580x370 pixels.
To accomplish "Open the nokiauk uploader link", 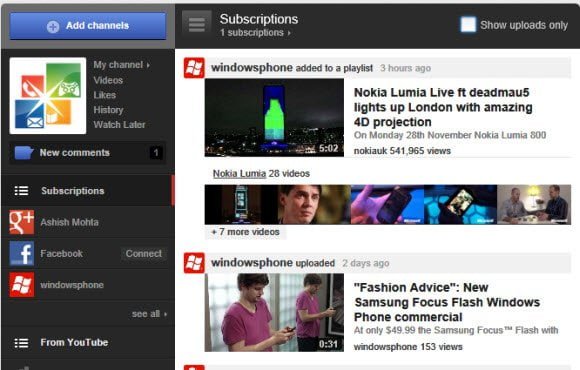I will (x=370, y=151).
